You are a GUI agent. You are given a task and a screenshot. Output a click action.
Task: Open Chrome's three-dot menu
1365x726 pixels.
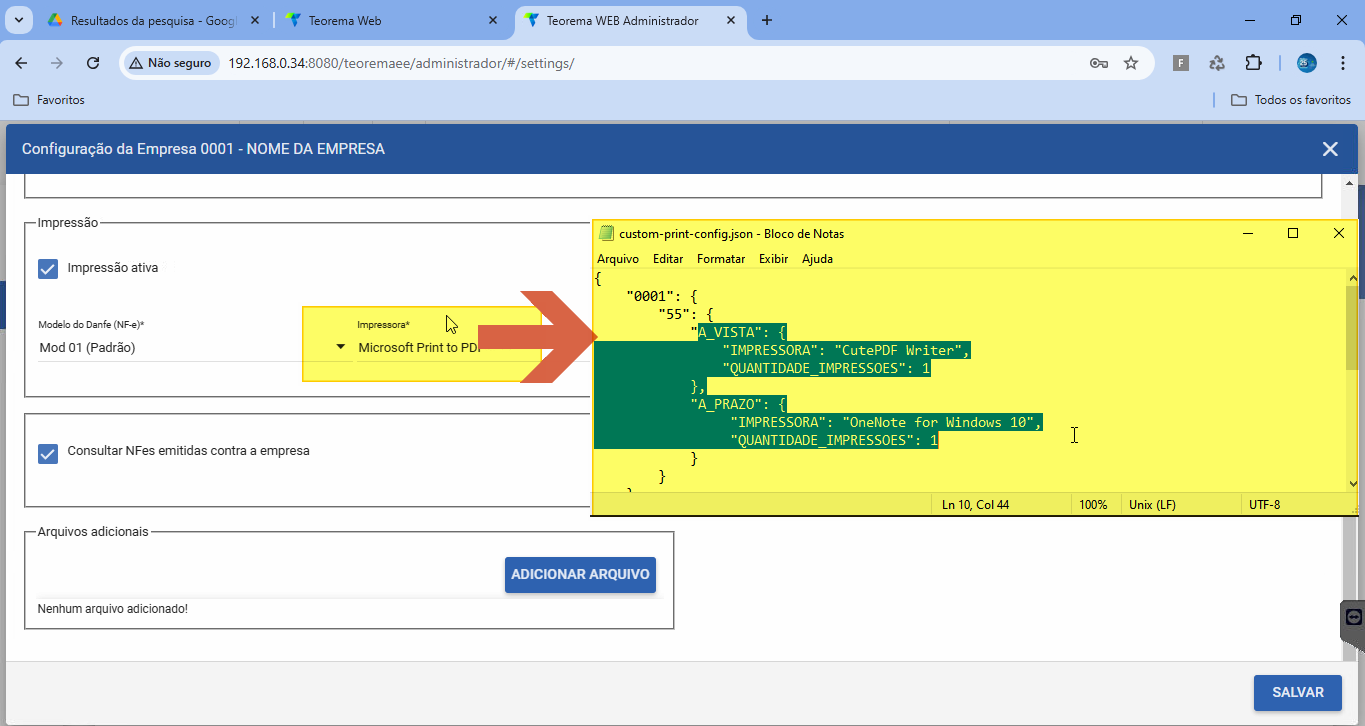click(1343, 63)
